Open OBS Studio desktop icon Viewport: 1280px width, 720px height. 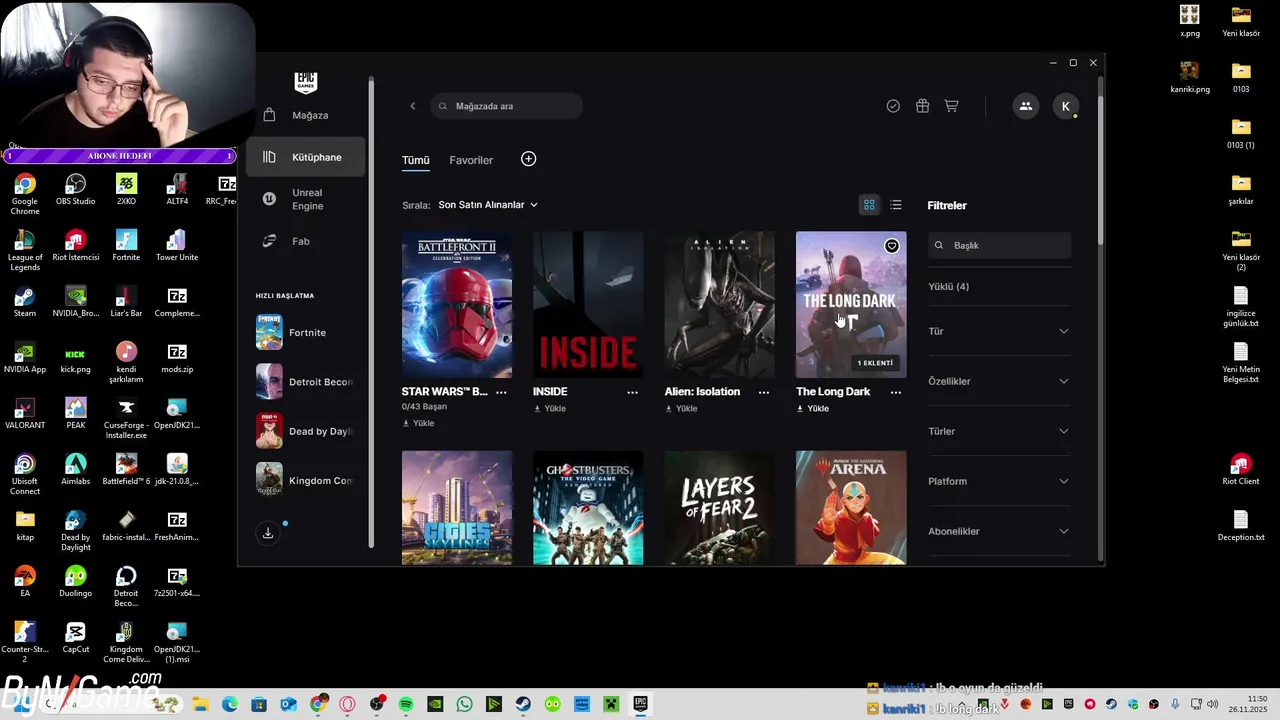[75, 190]
